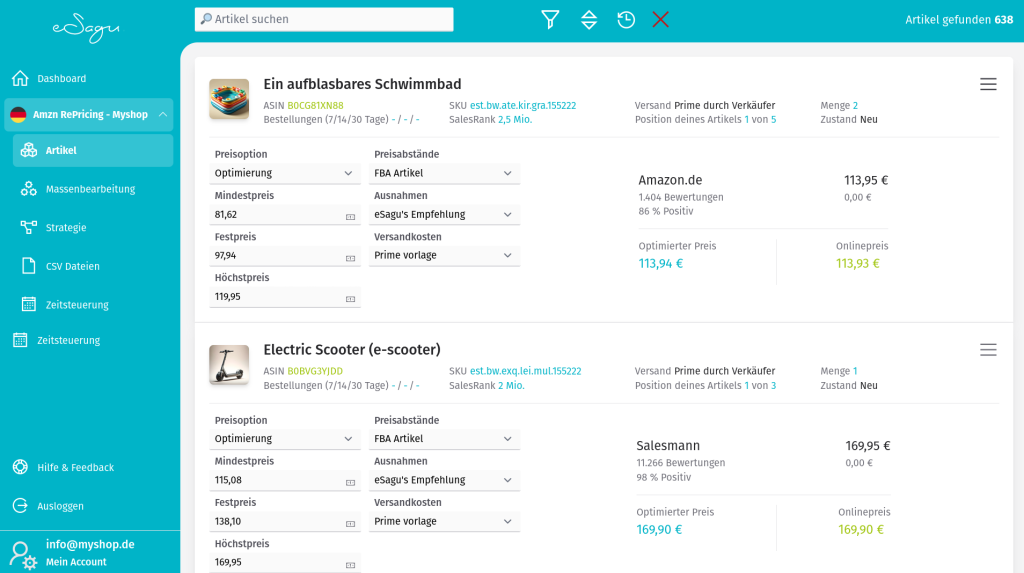The height and width of the screenshot is (573, 1024).
Task: Open Massenbearbeitung in sidebar
Action: click(x=90, y=189)
